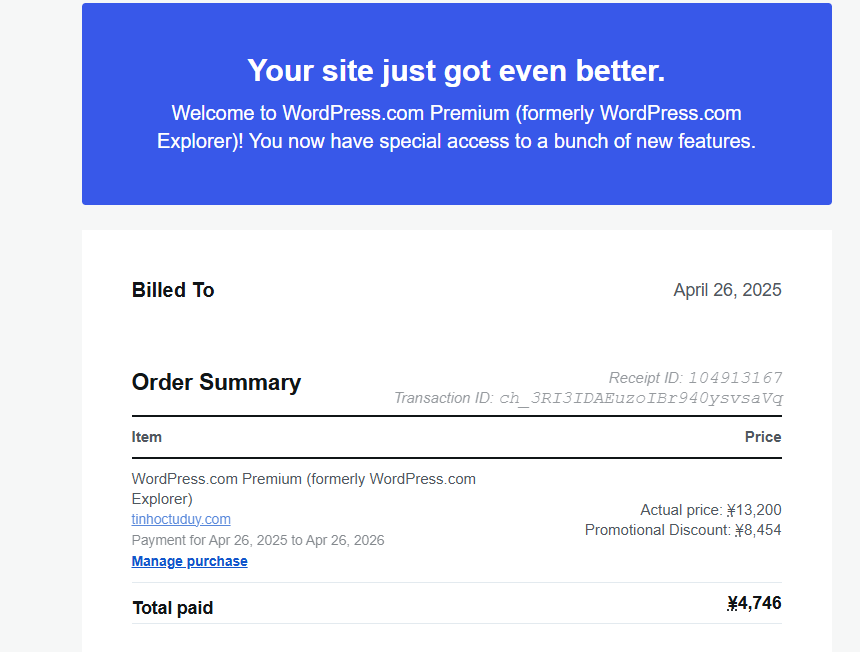The width and height of the screenshot is (860, 652).
Task: Select the receipt ID number 104913167
Action: pyautogui.click(x=735, y=378)
